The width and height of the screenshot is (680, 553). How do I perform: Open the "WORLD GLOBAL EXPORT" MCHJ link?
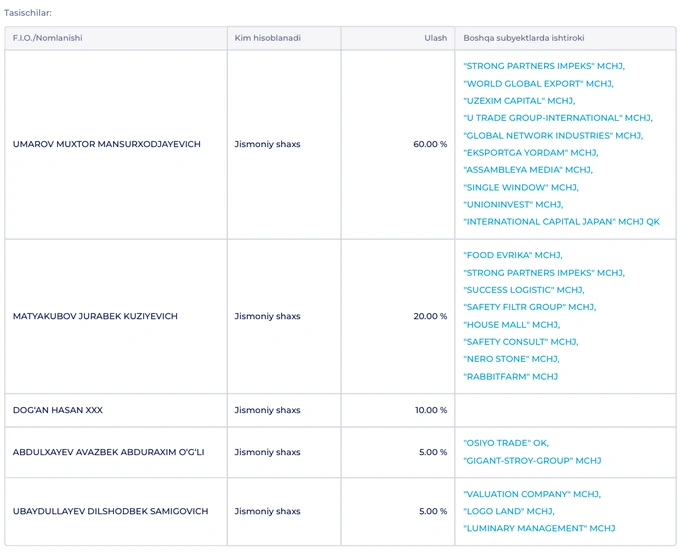click(537, 83)
